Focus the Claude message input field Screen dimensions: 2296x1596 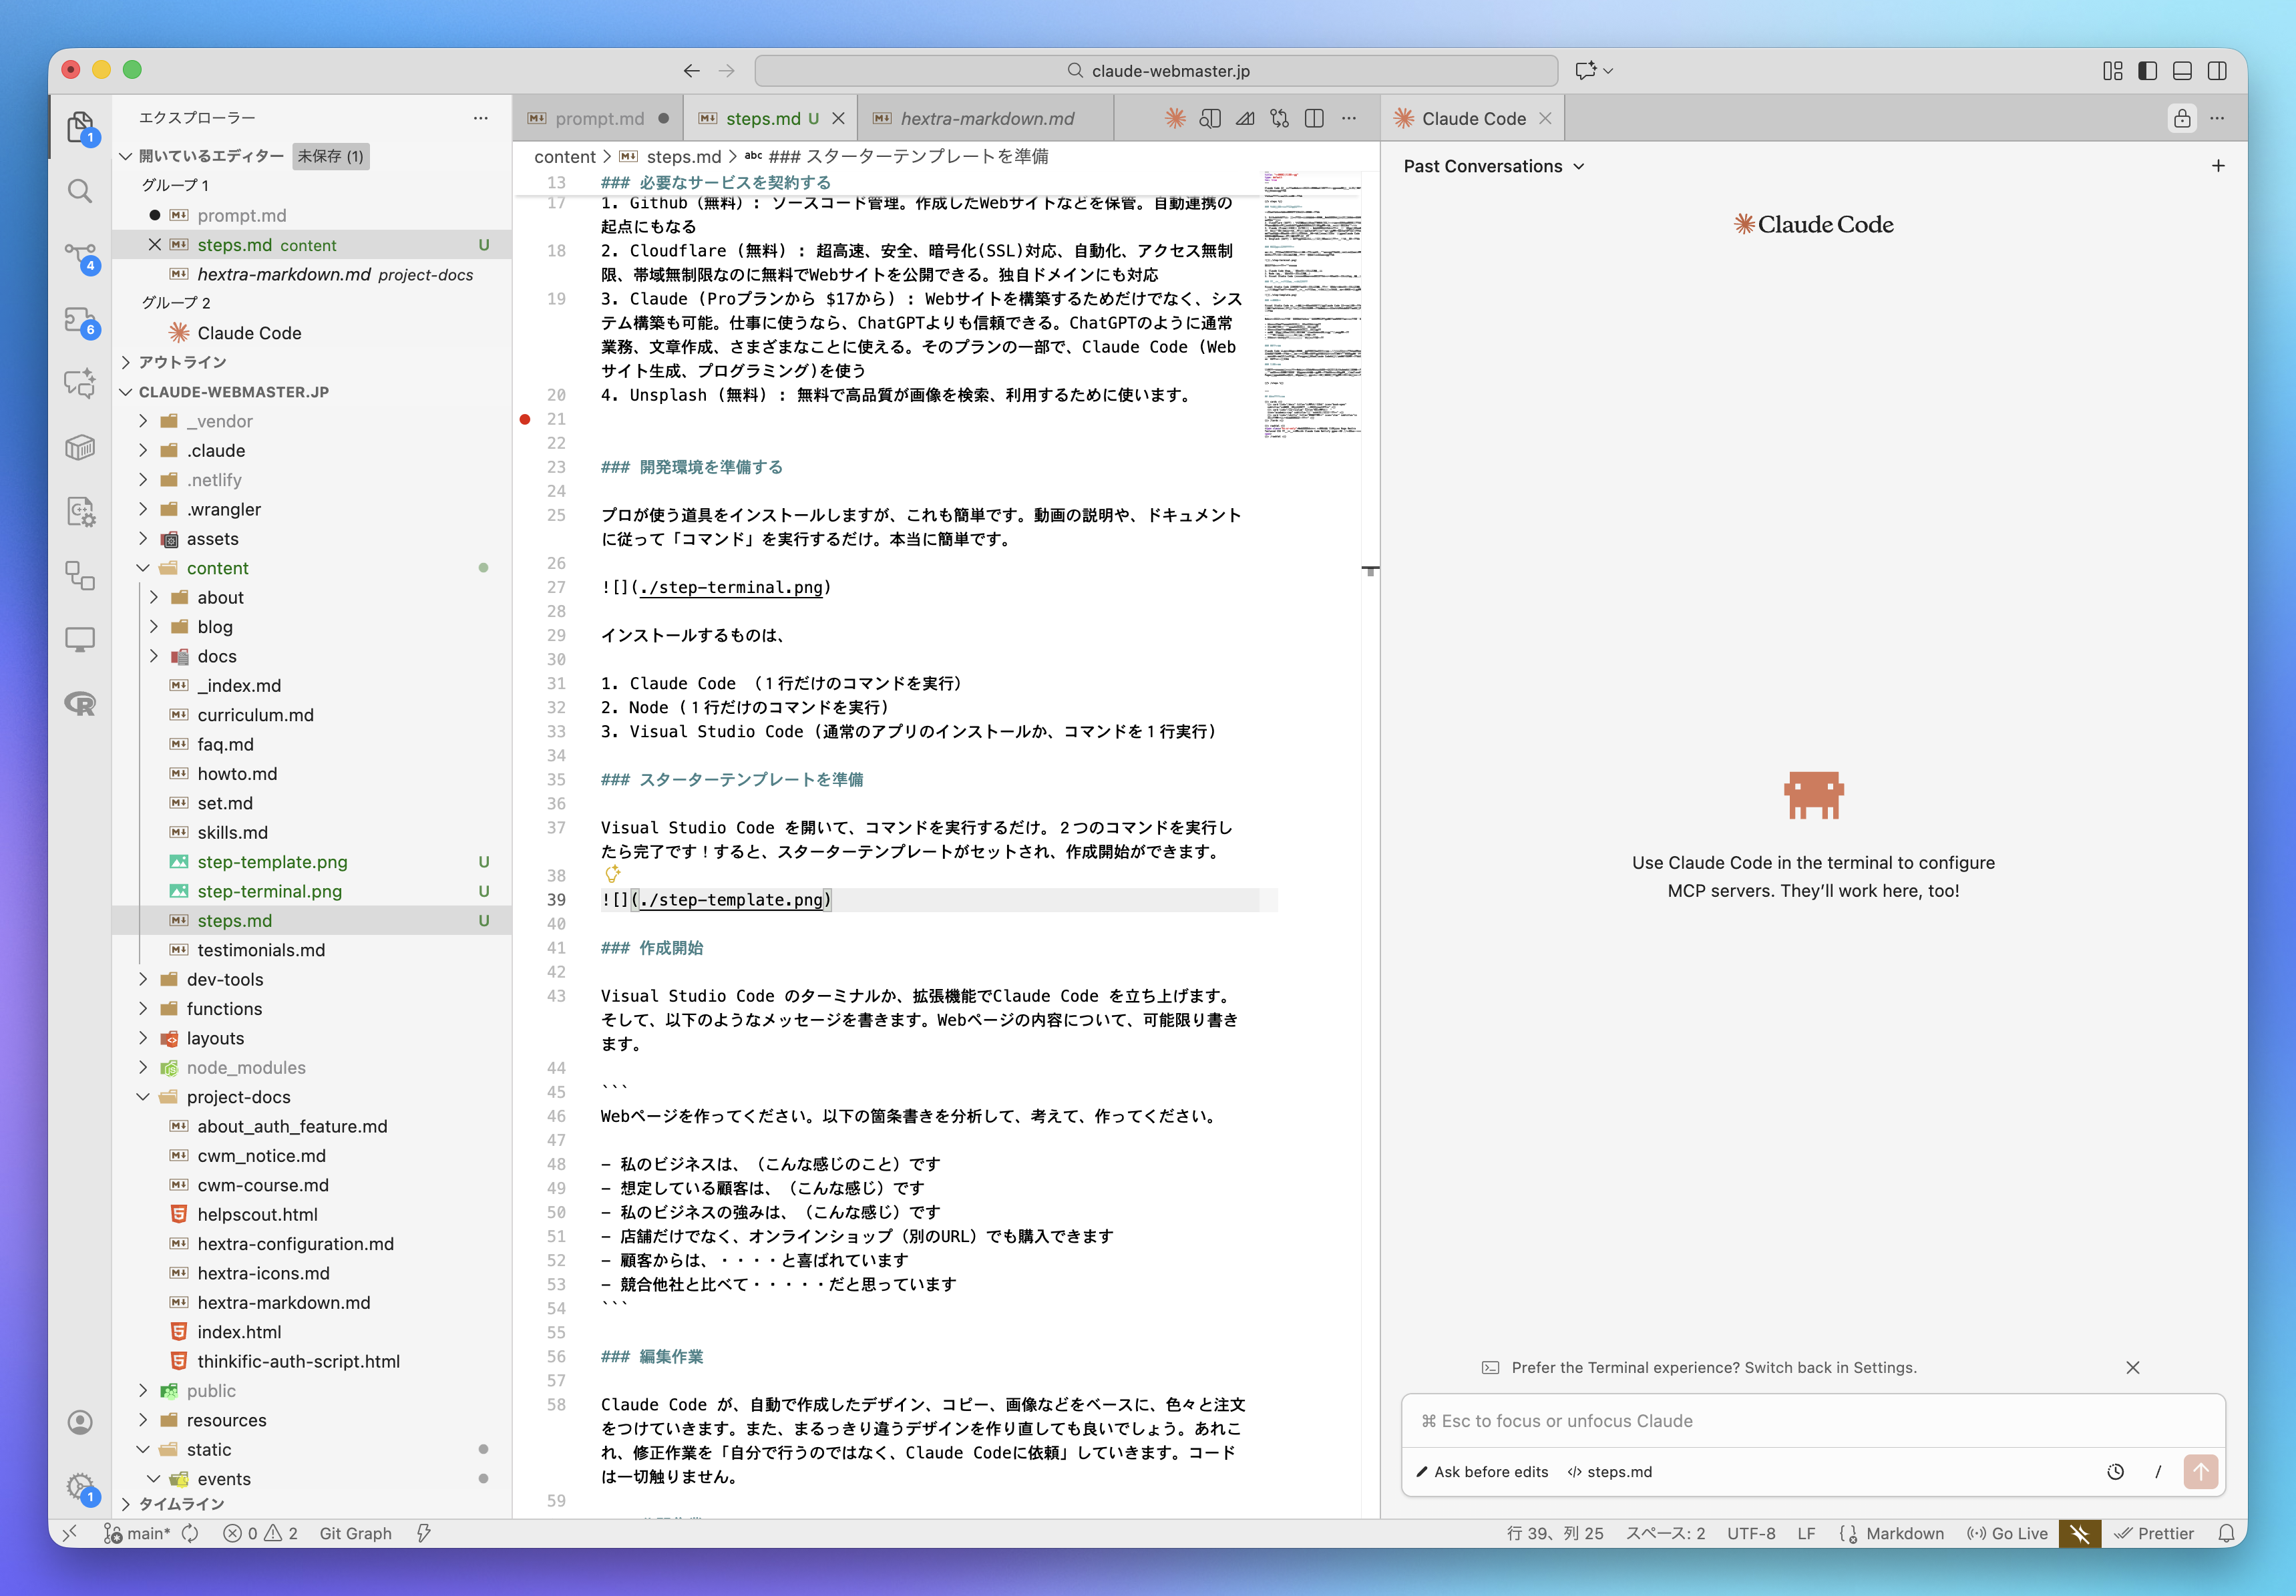point(1812,1421)
